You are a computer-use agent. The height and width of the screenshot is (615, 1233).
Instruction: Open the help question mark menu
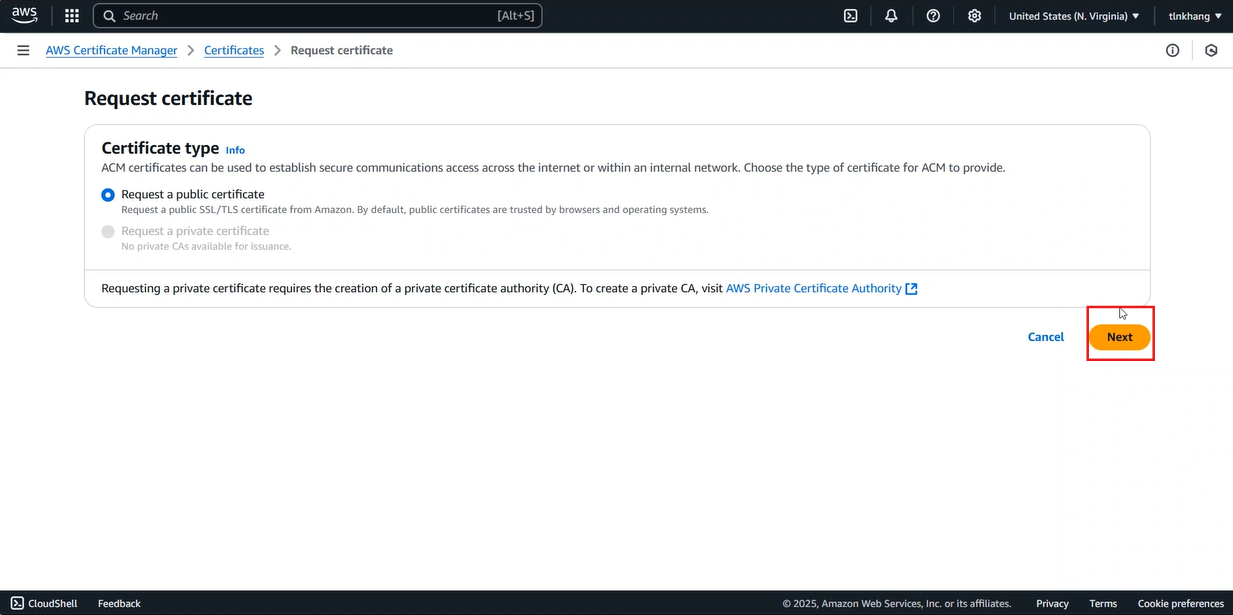933,16
